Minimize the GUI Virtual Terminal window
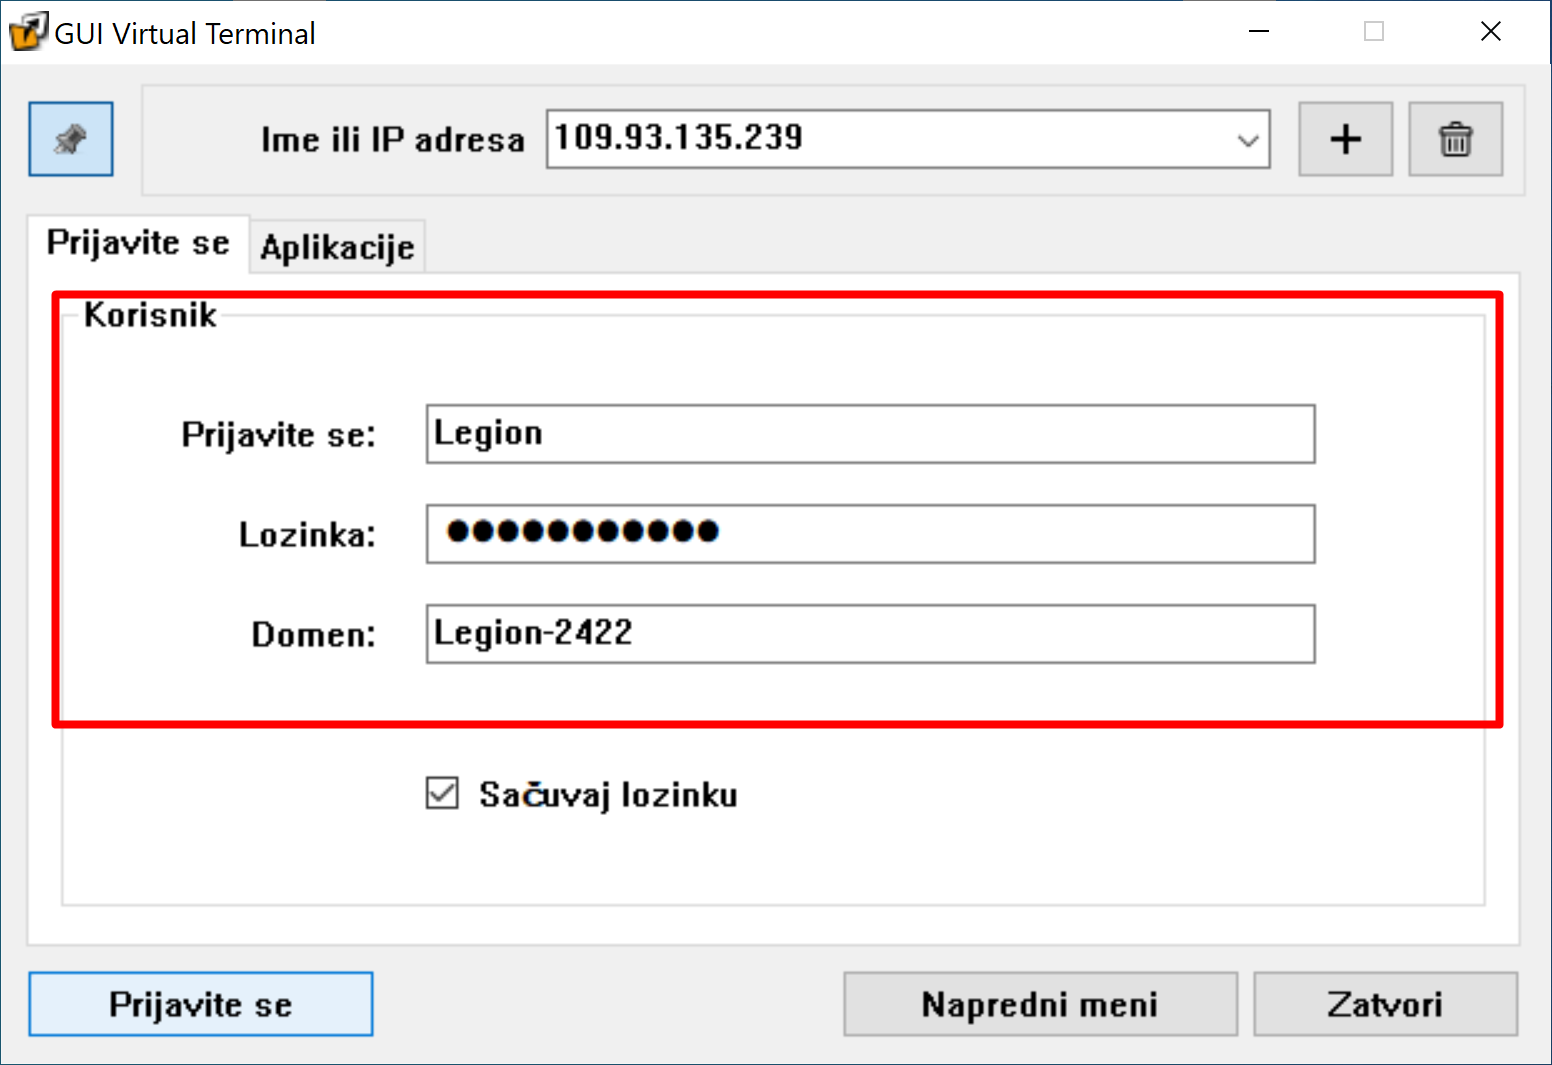The width and height of the screenshot is (1552, 1065). point(1259,32)
